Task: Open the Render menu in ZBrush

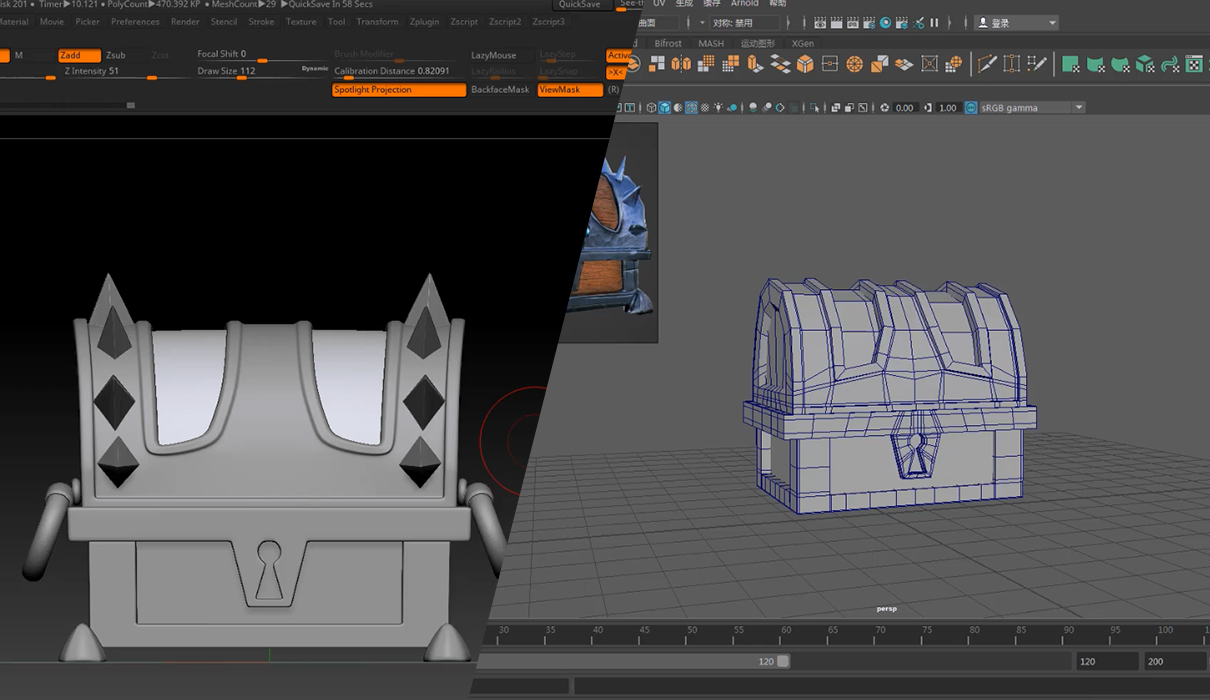Action: pyautogui.click(x=185, y=22)
